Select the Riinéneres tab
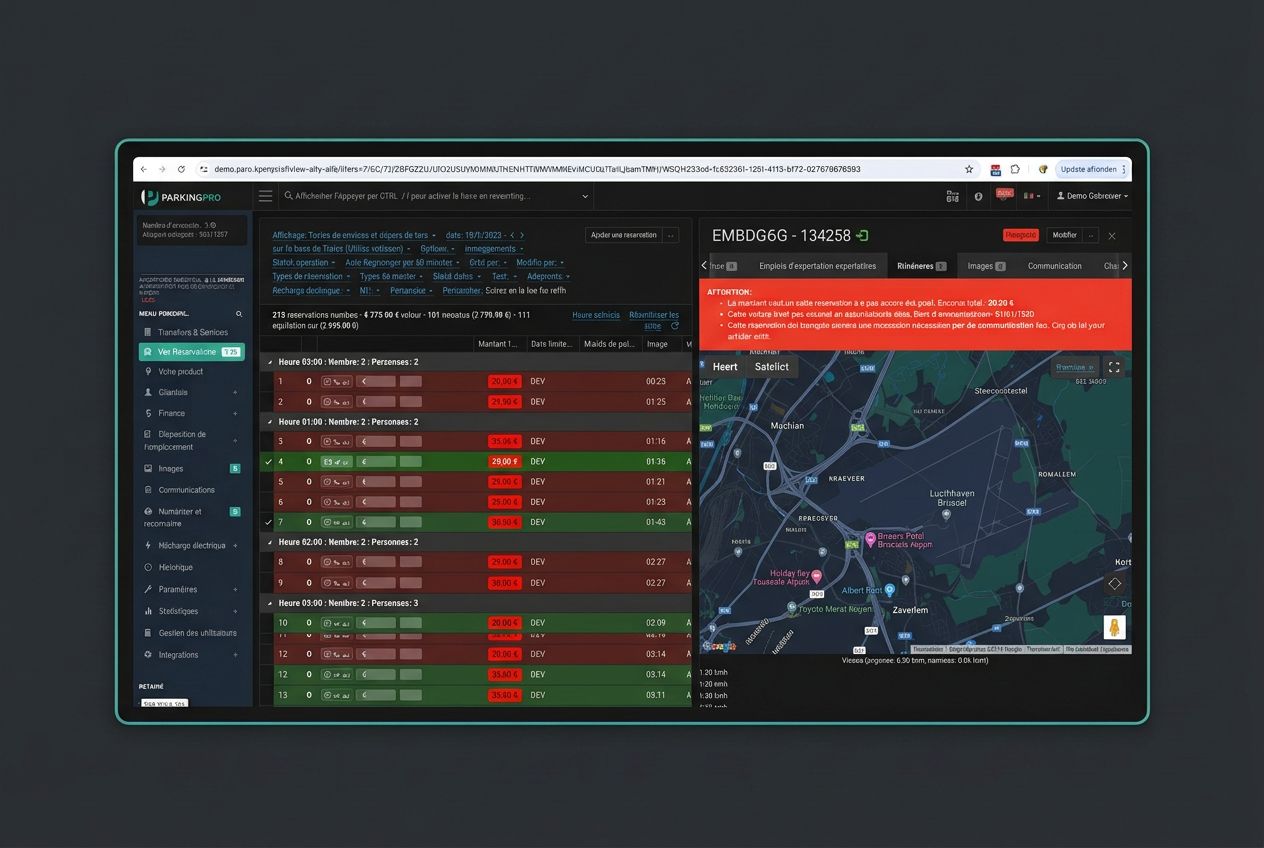Viewport: 1264px width, 848px height. (921, 266)
